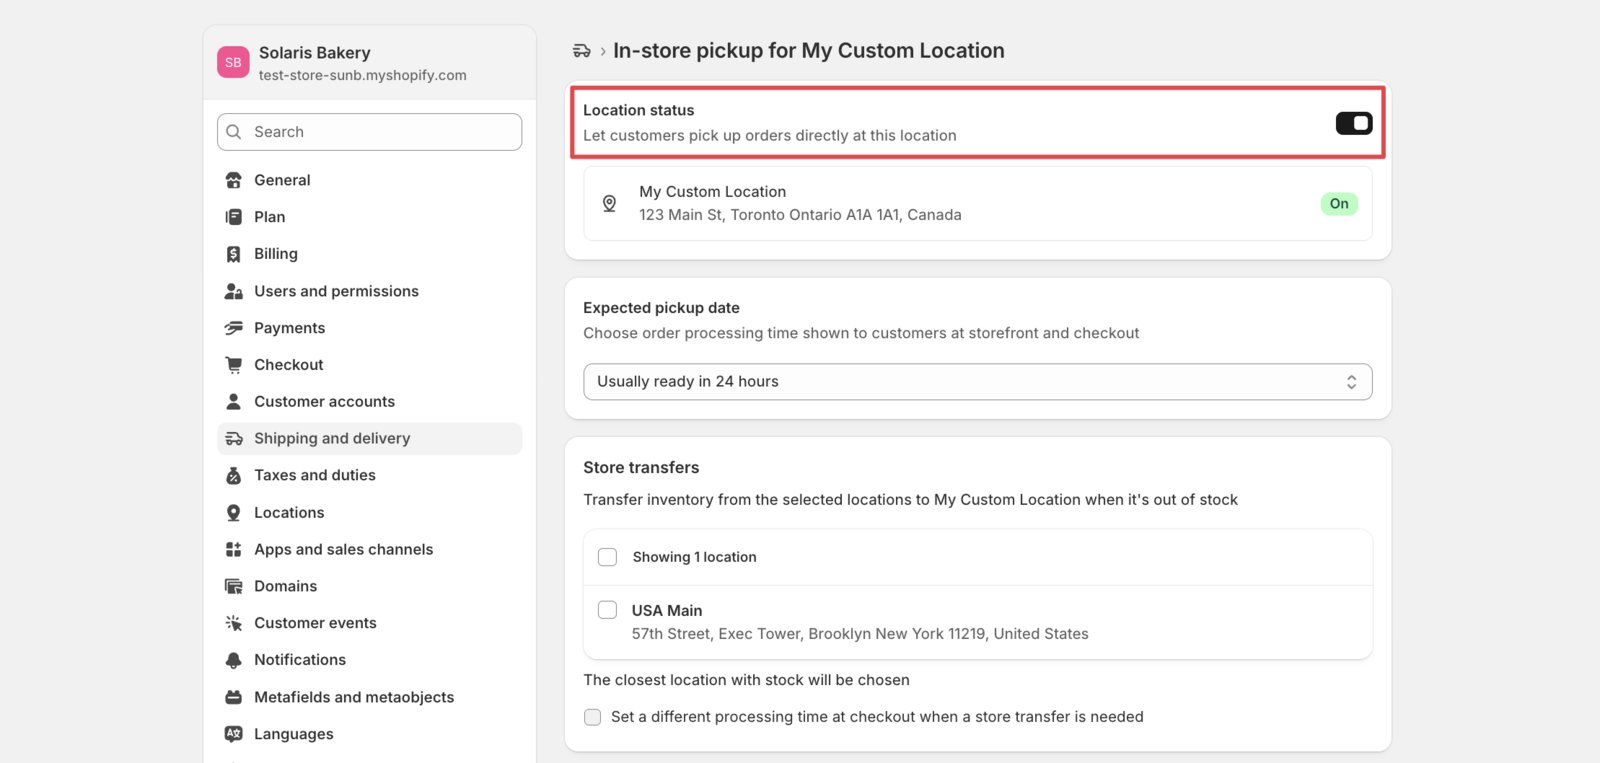Click the breadcrumb chevron separator
The height and width of the screenshot is (763, 1600).
click(x=603, y=51)
